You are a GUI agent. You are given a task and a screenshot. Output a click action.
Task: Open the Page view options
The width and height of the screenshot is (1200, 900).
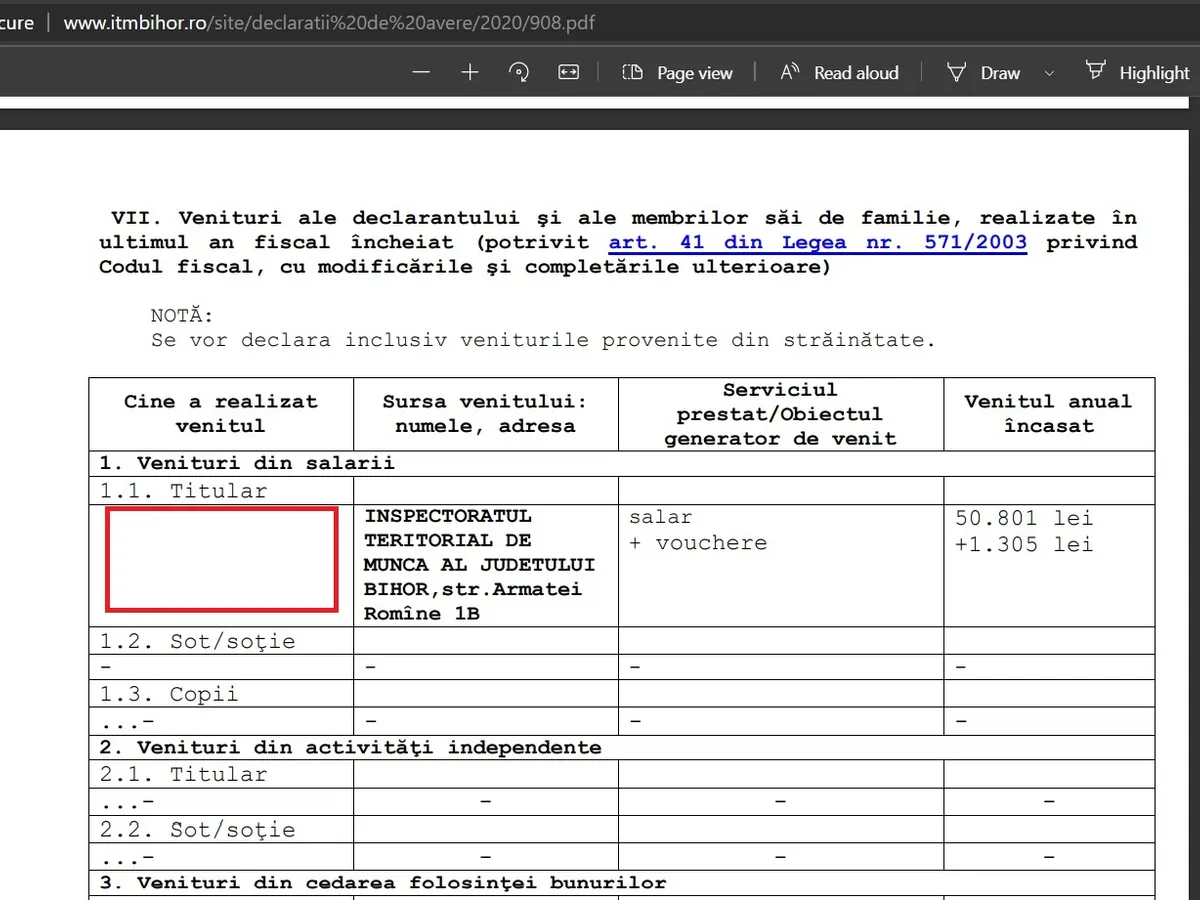[677, 73]
